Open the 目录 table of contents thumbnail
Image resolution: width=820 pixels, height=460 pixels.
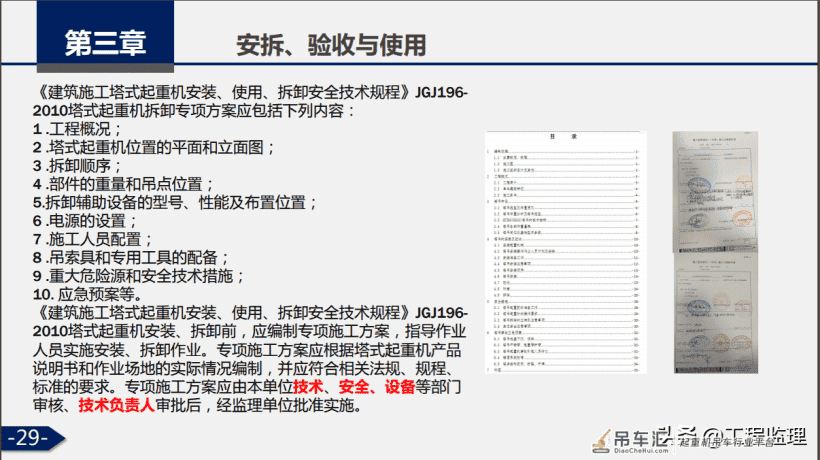(x=566, y=252)
